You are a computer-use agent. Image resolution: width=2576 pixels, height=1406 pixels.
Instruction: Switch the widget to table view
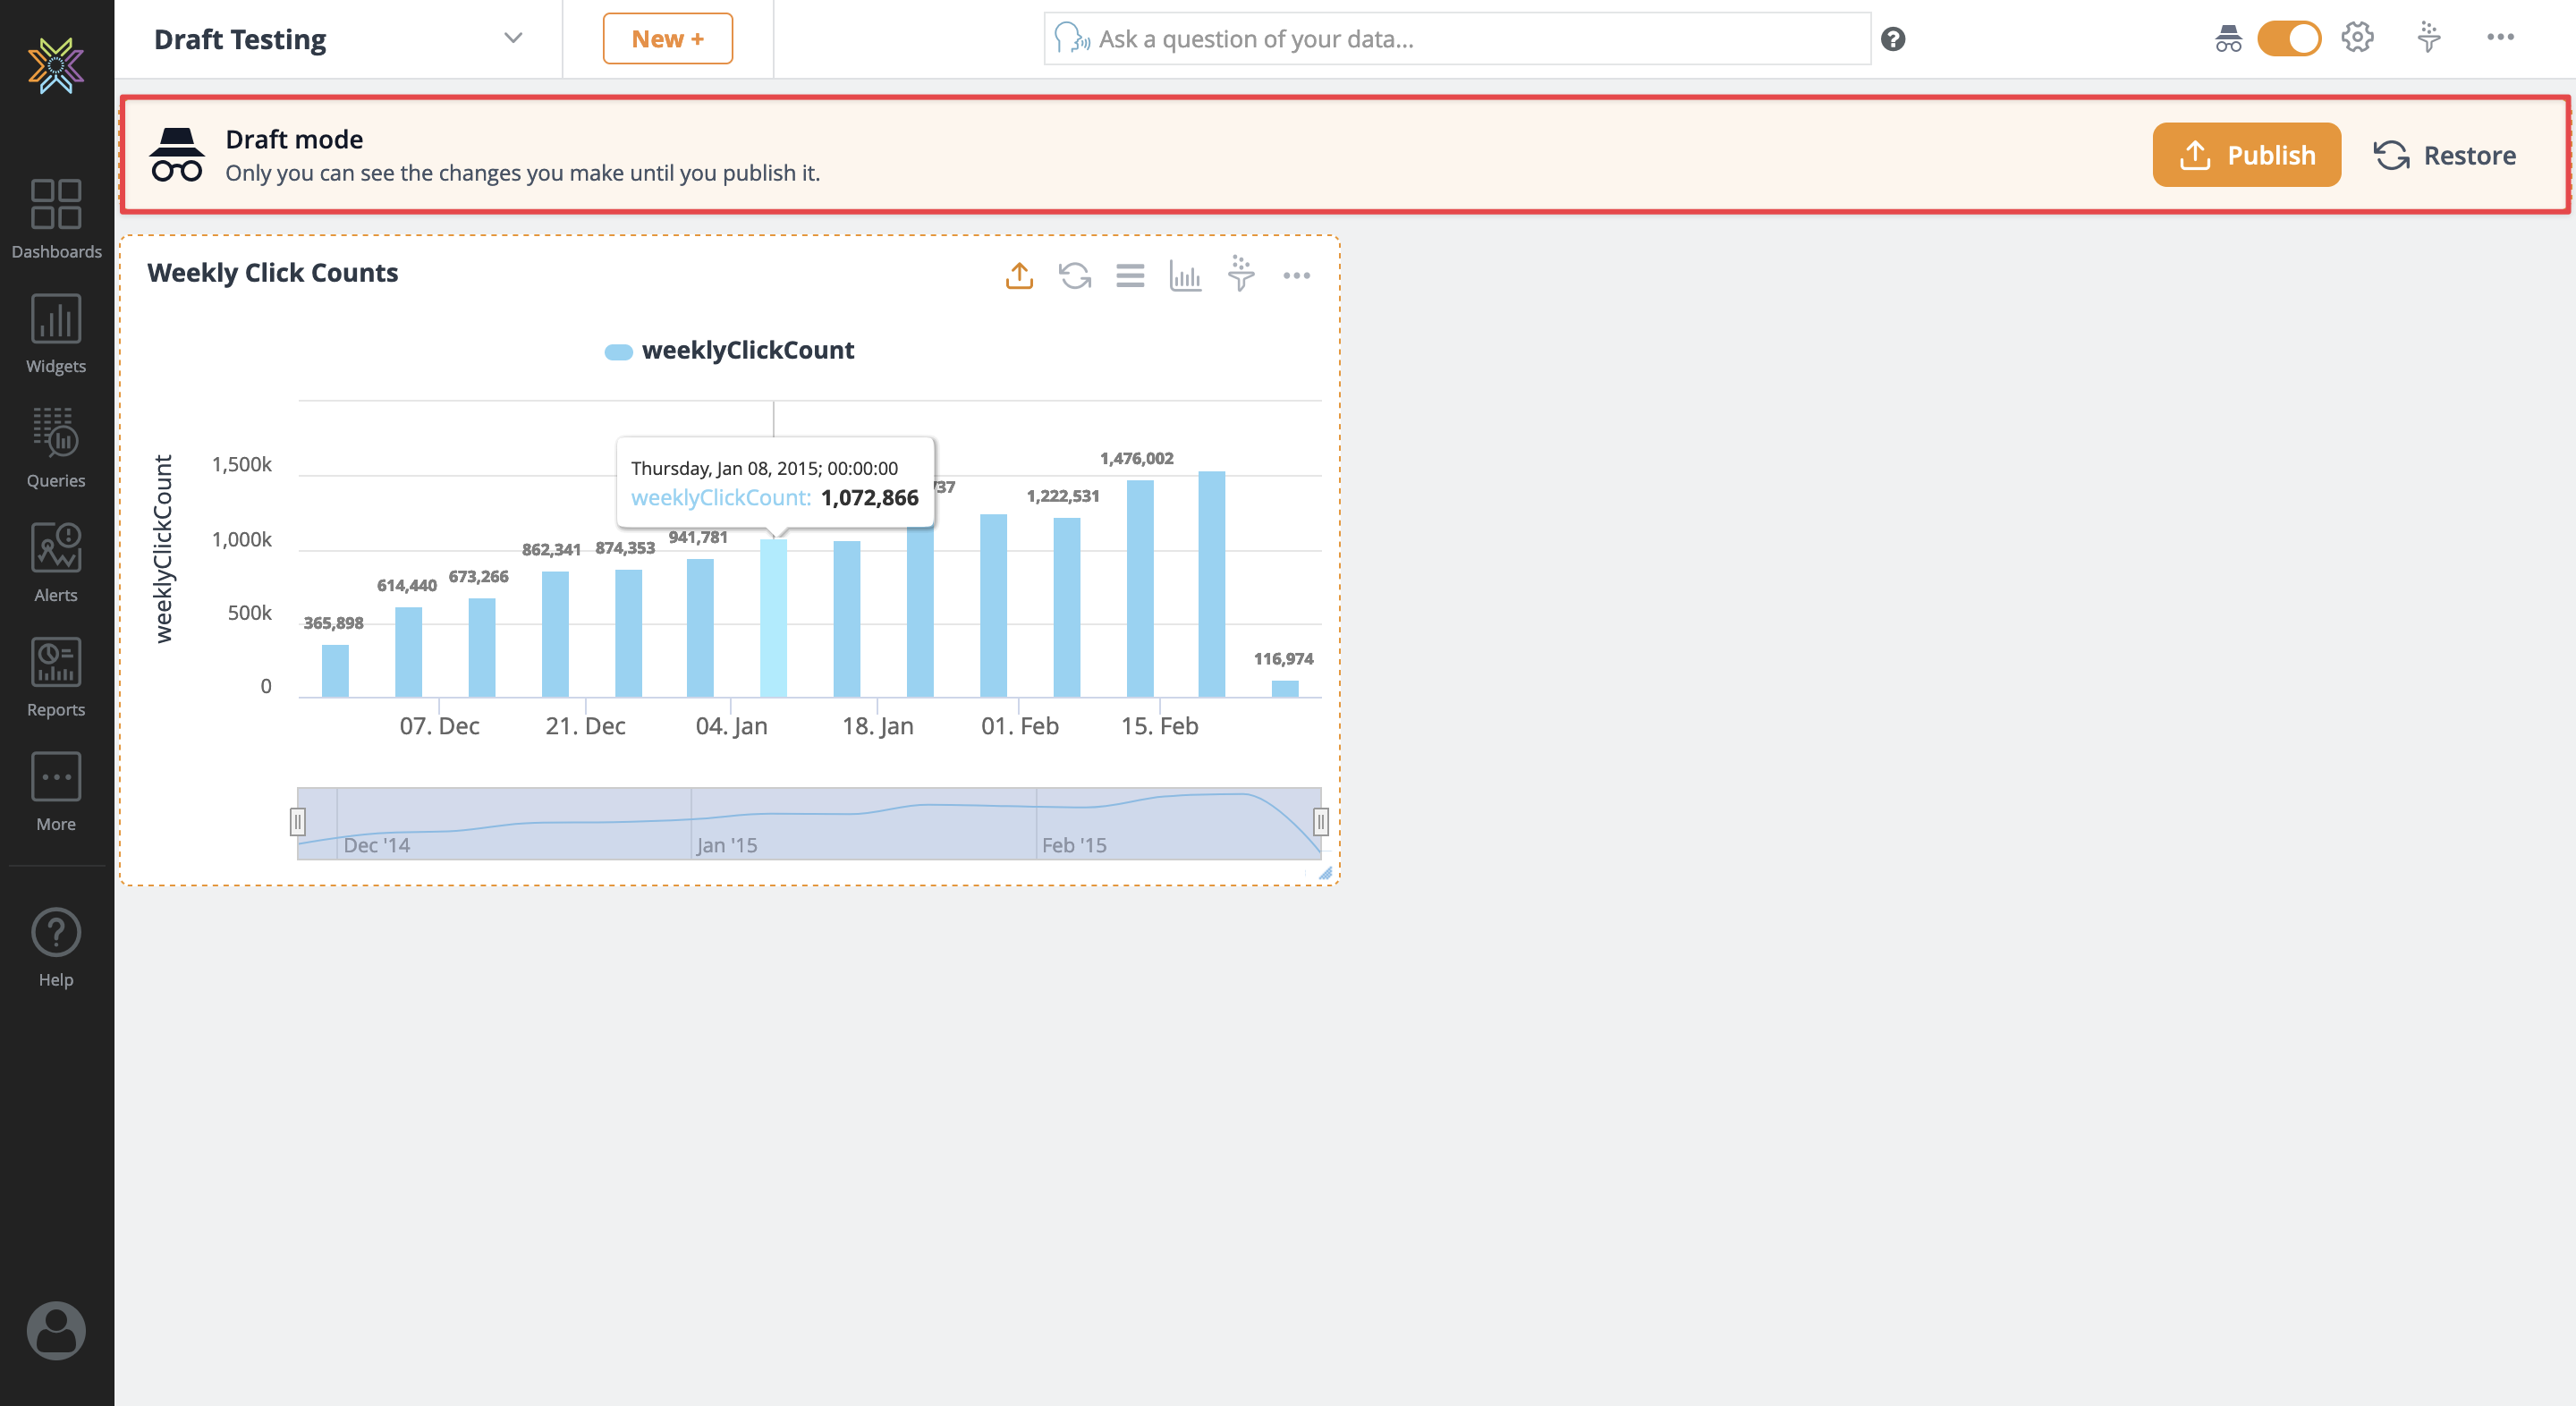(1129, 275)
